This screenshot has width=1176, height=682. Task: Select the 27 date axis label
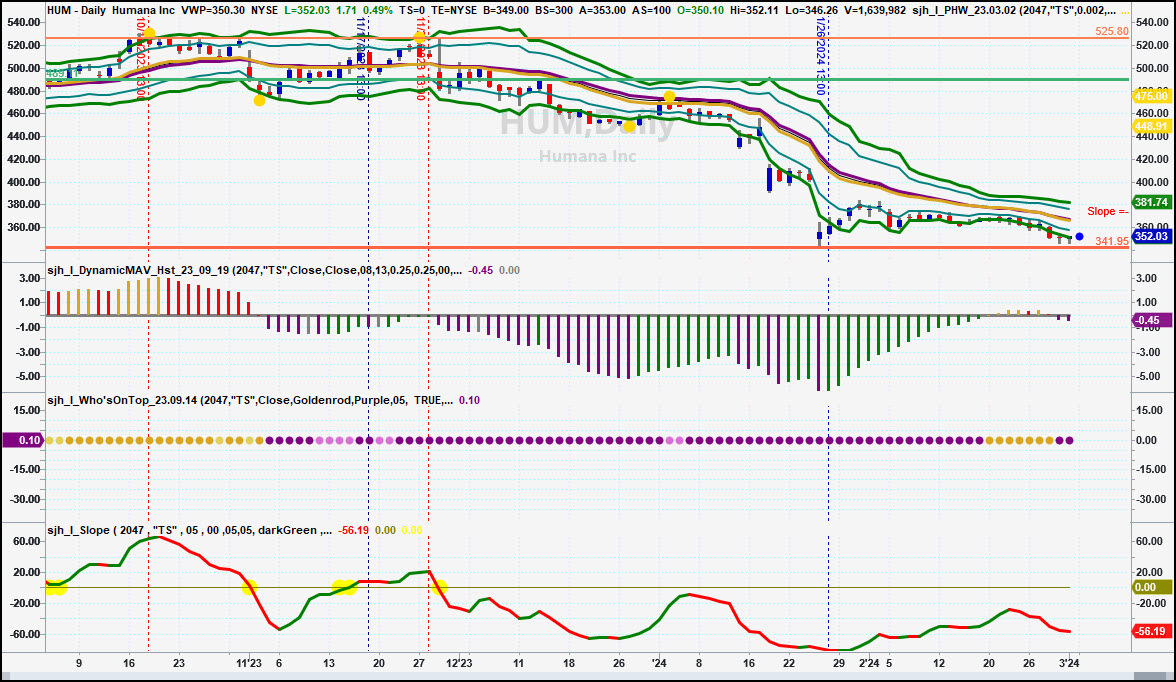click(x=419, y=663)
